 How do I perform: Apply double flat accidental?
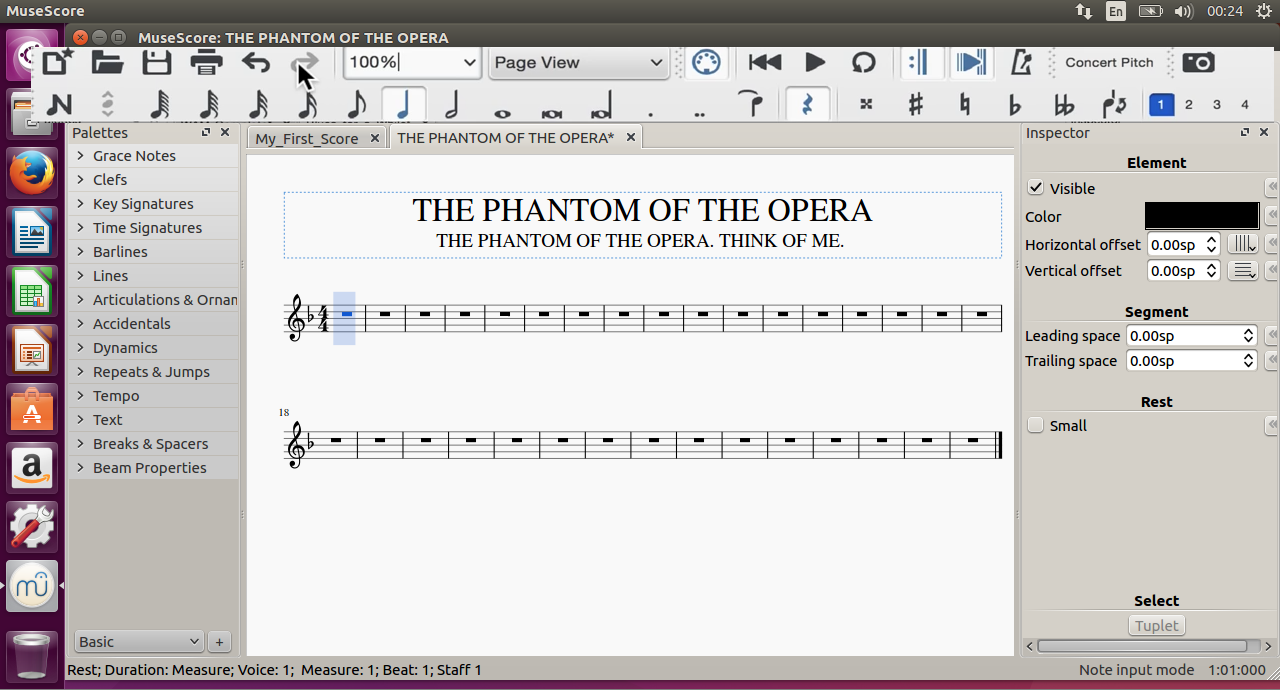click(1064, 104)
